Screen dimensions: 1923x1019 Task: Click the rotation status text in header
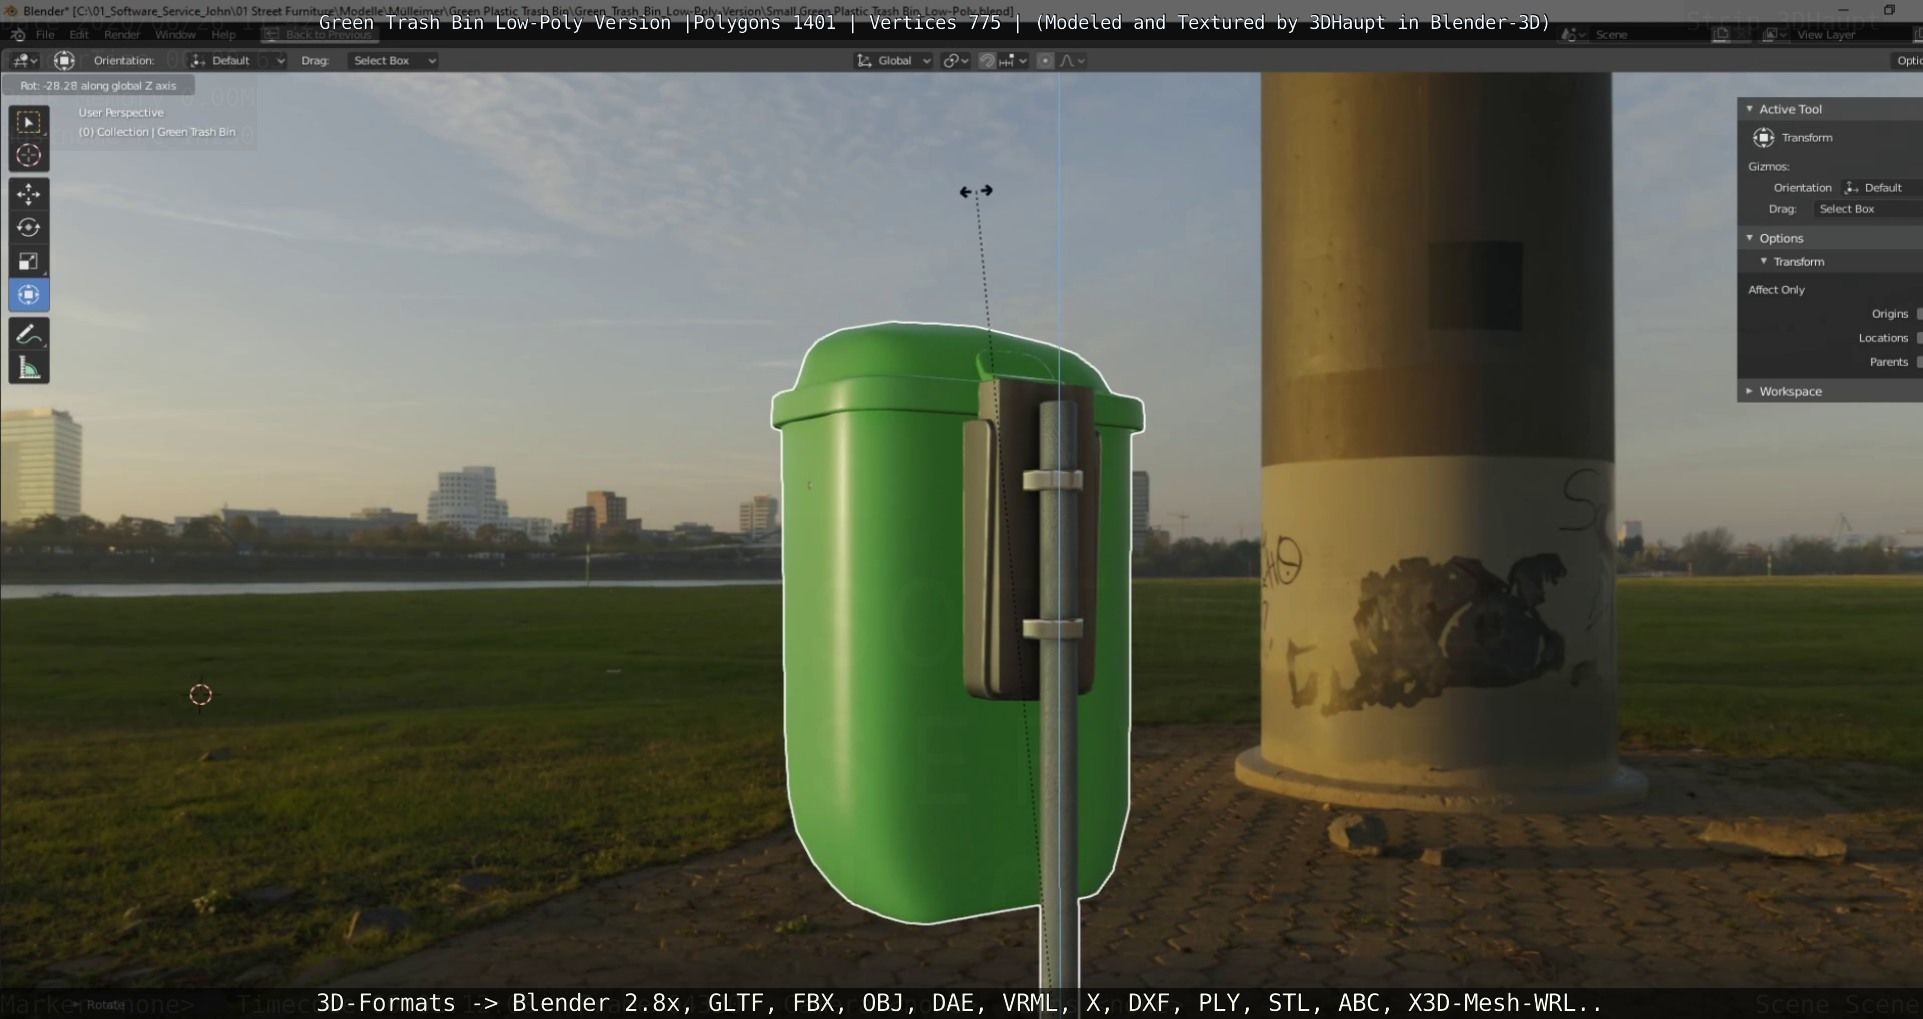pyautogui.click(x=98, y=86)
